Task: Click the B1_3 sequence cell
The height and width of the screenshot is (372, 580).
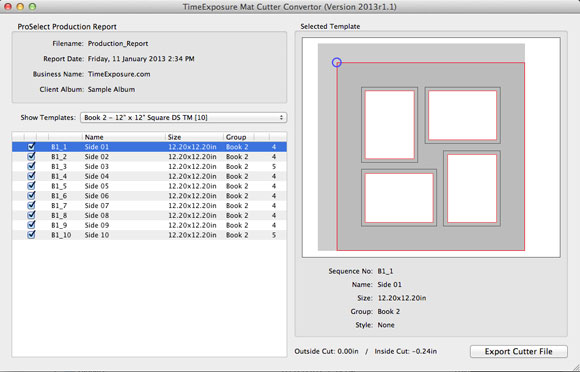Action: (x=59, y=166)
